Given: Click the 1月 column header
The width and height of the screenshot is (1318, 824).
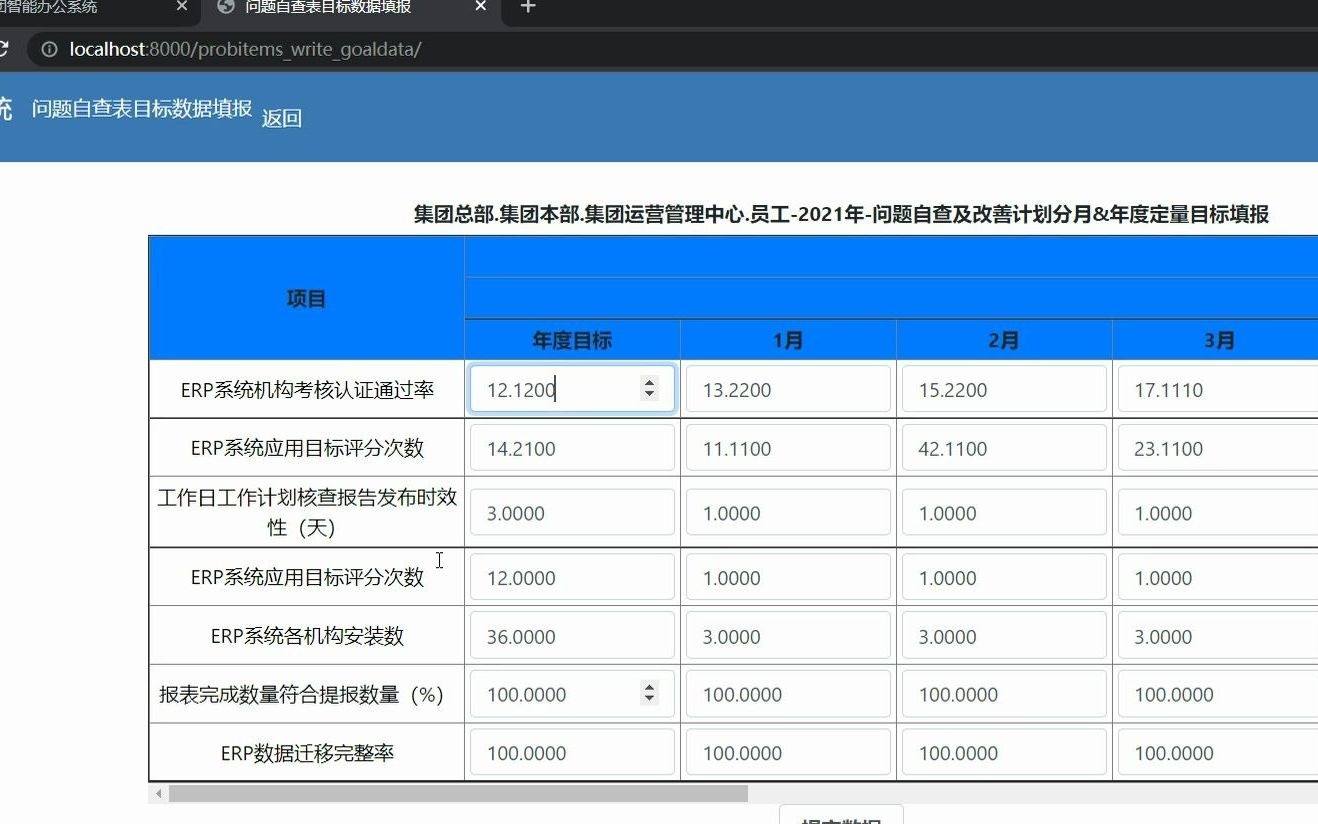Looking at the screenshot, I should (788, 340).
